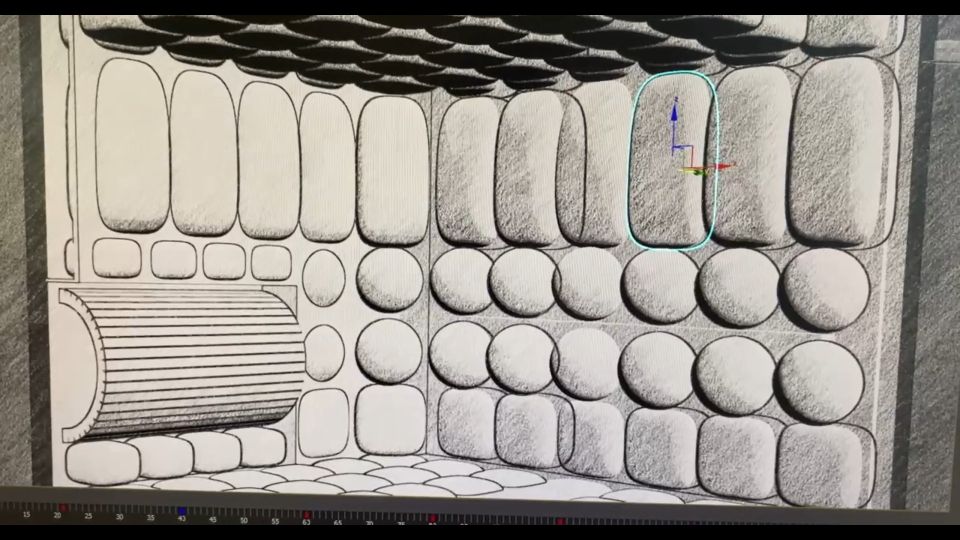960x540 pixels.
Task: Select the blue keyframe marker at frame 40
Action: 182,511
